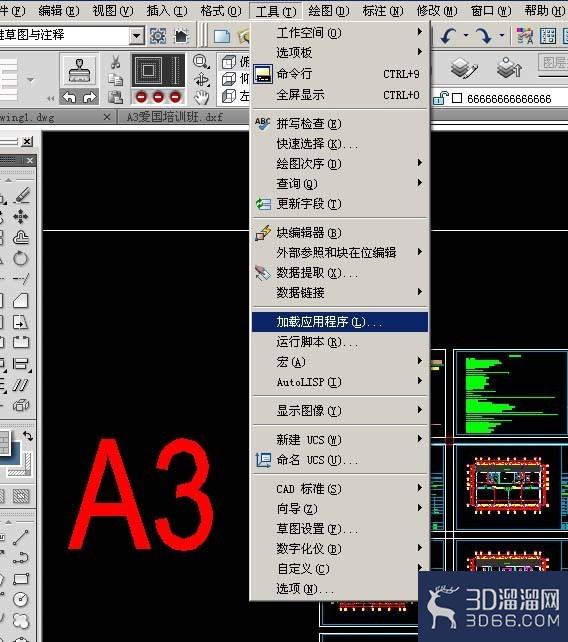
Task: Select the Chamfer tool in left palette
Action: (x=20, y=301)
